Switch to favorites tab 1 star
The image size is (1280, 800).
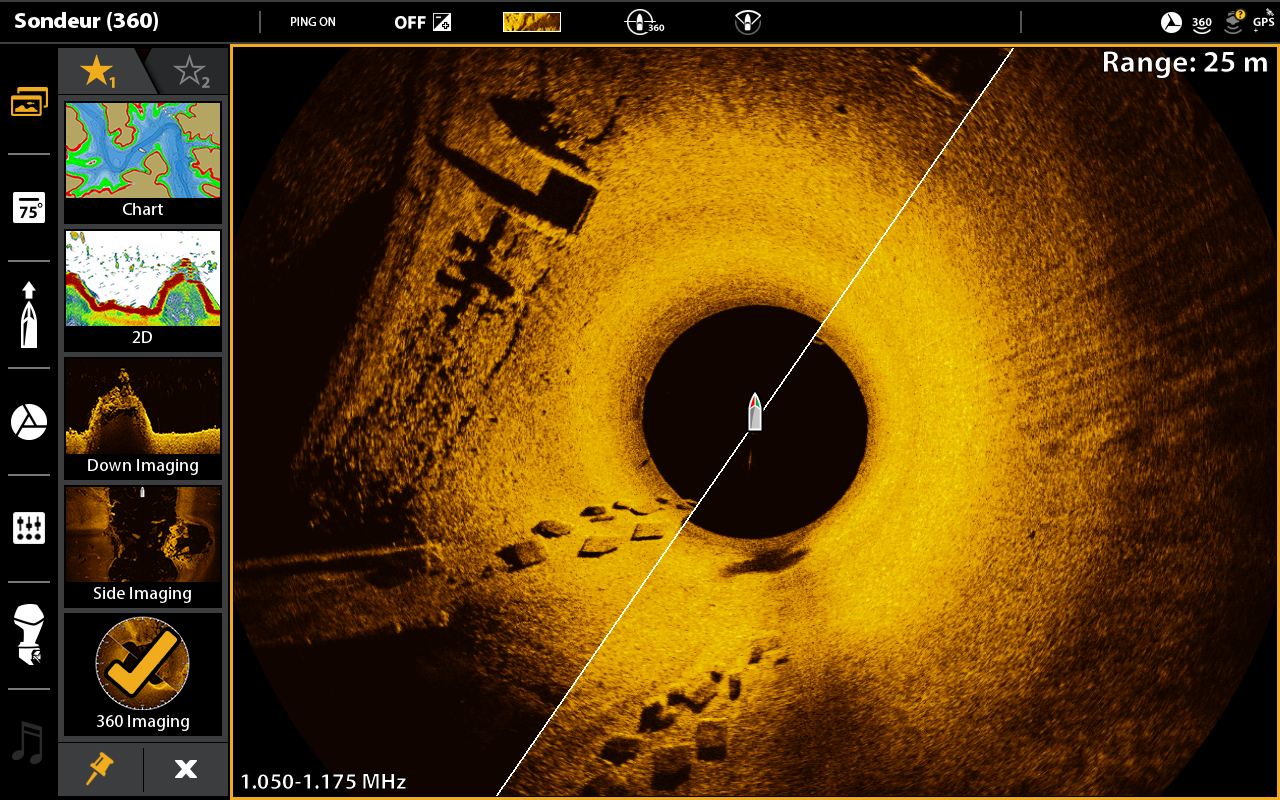[99, 71]
